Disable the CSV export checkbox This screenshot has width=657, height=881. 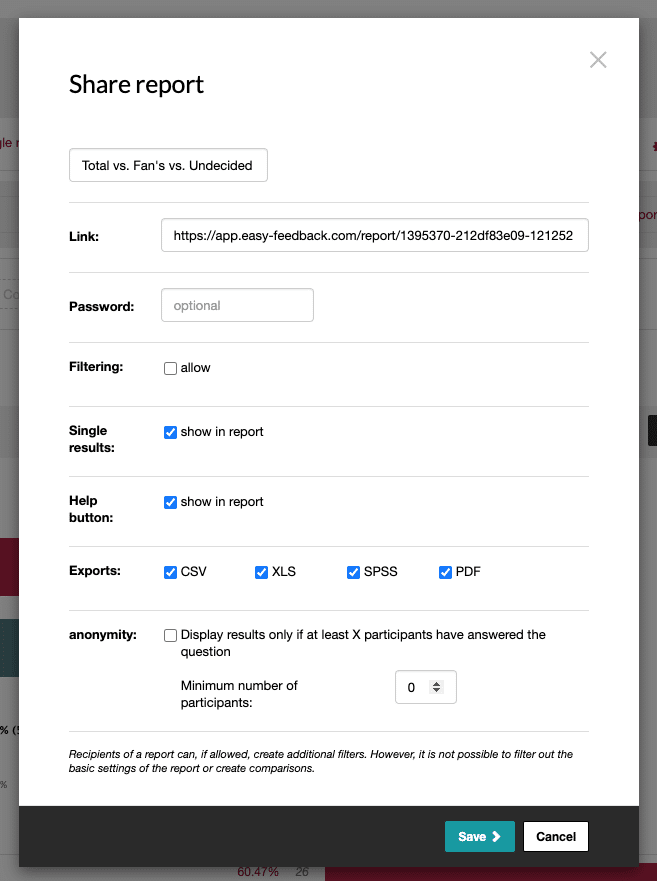pyautogui.click(x=170, y=572)
